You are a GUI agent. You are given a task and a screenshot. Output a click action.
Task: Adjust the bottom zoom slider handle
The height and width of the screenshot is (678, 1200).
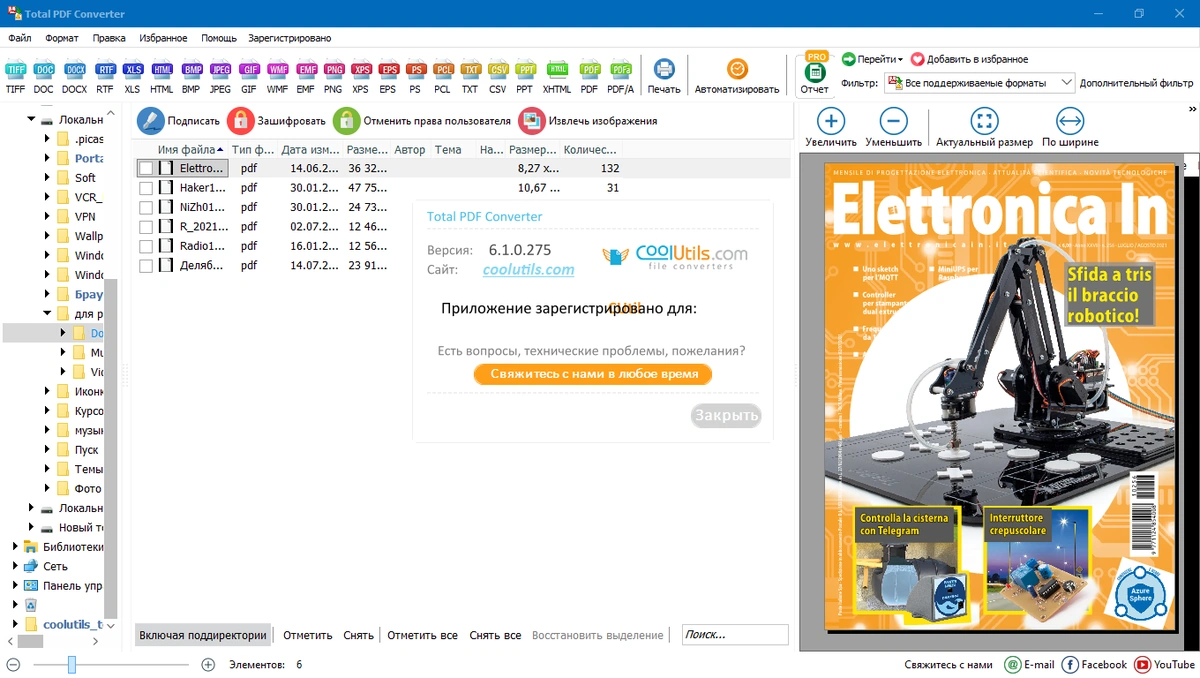coord(72,664)
